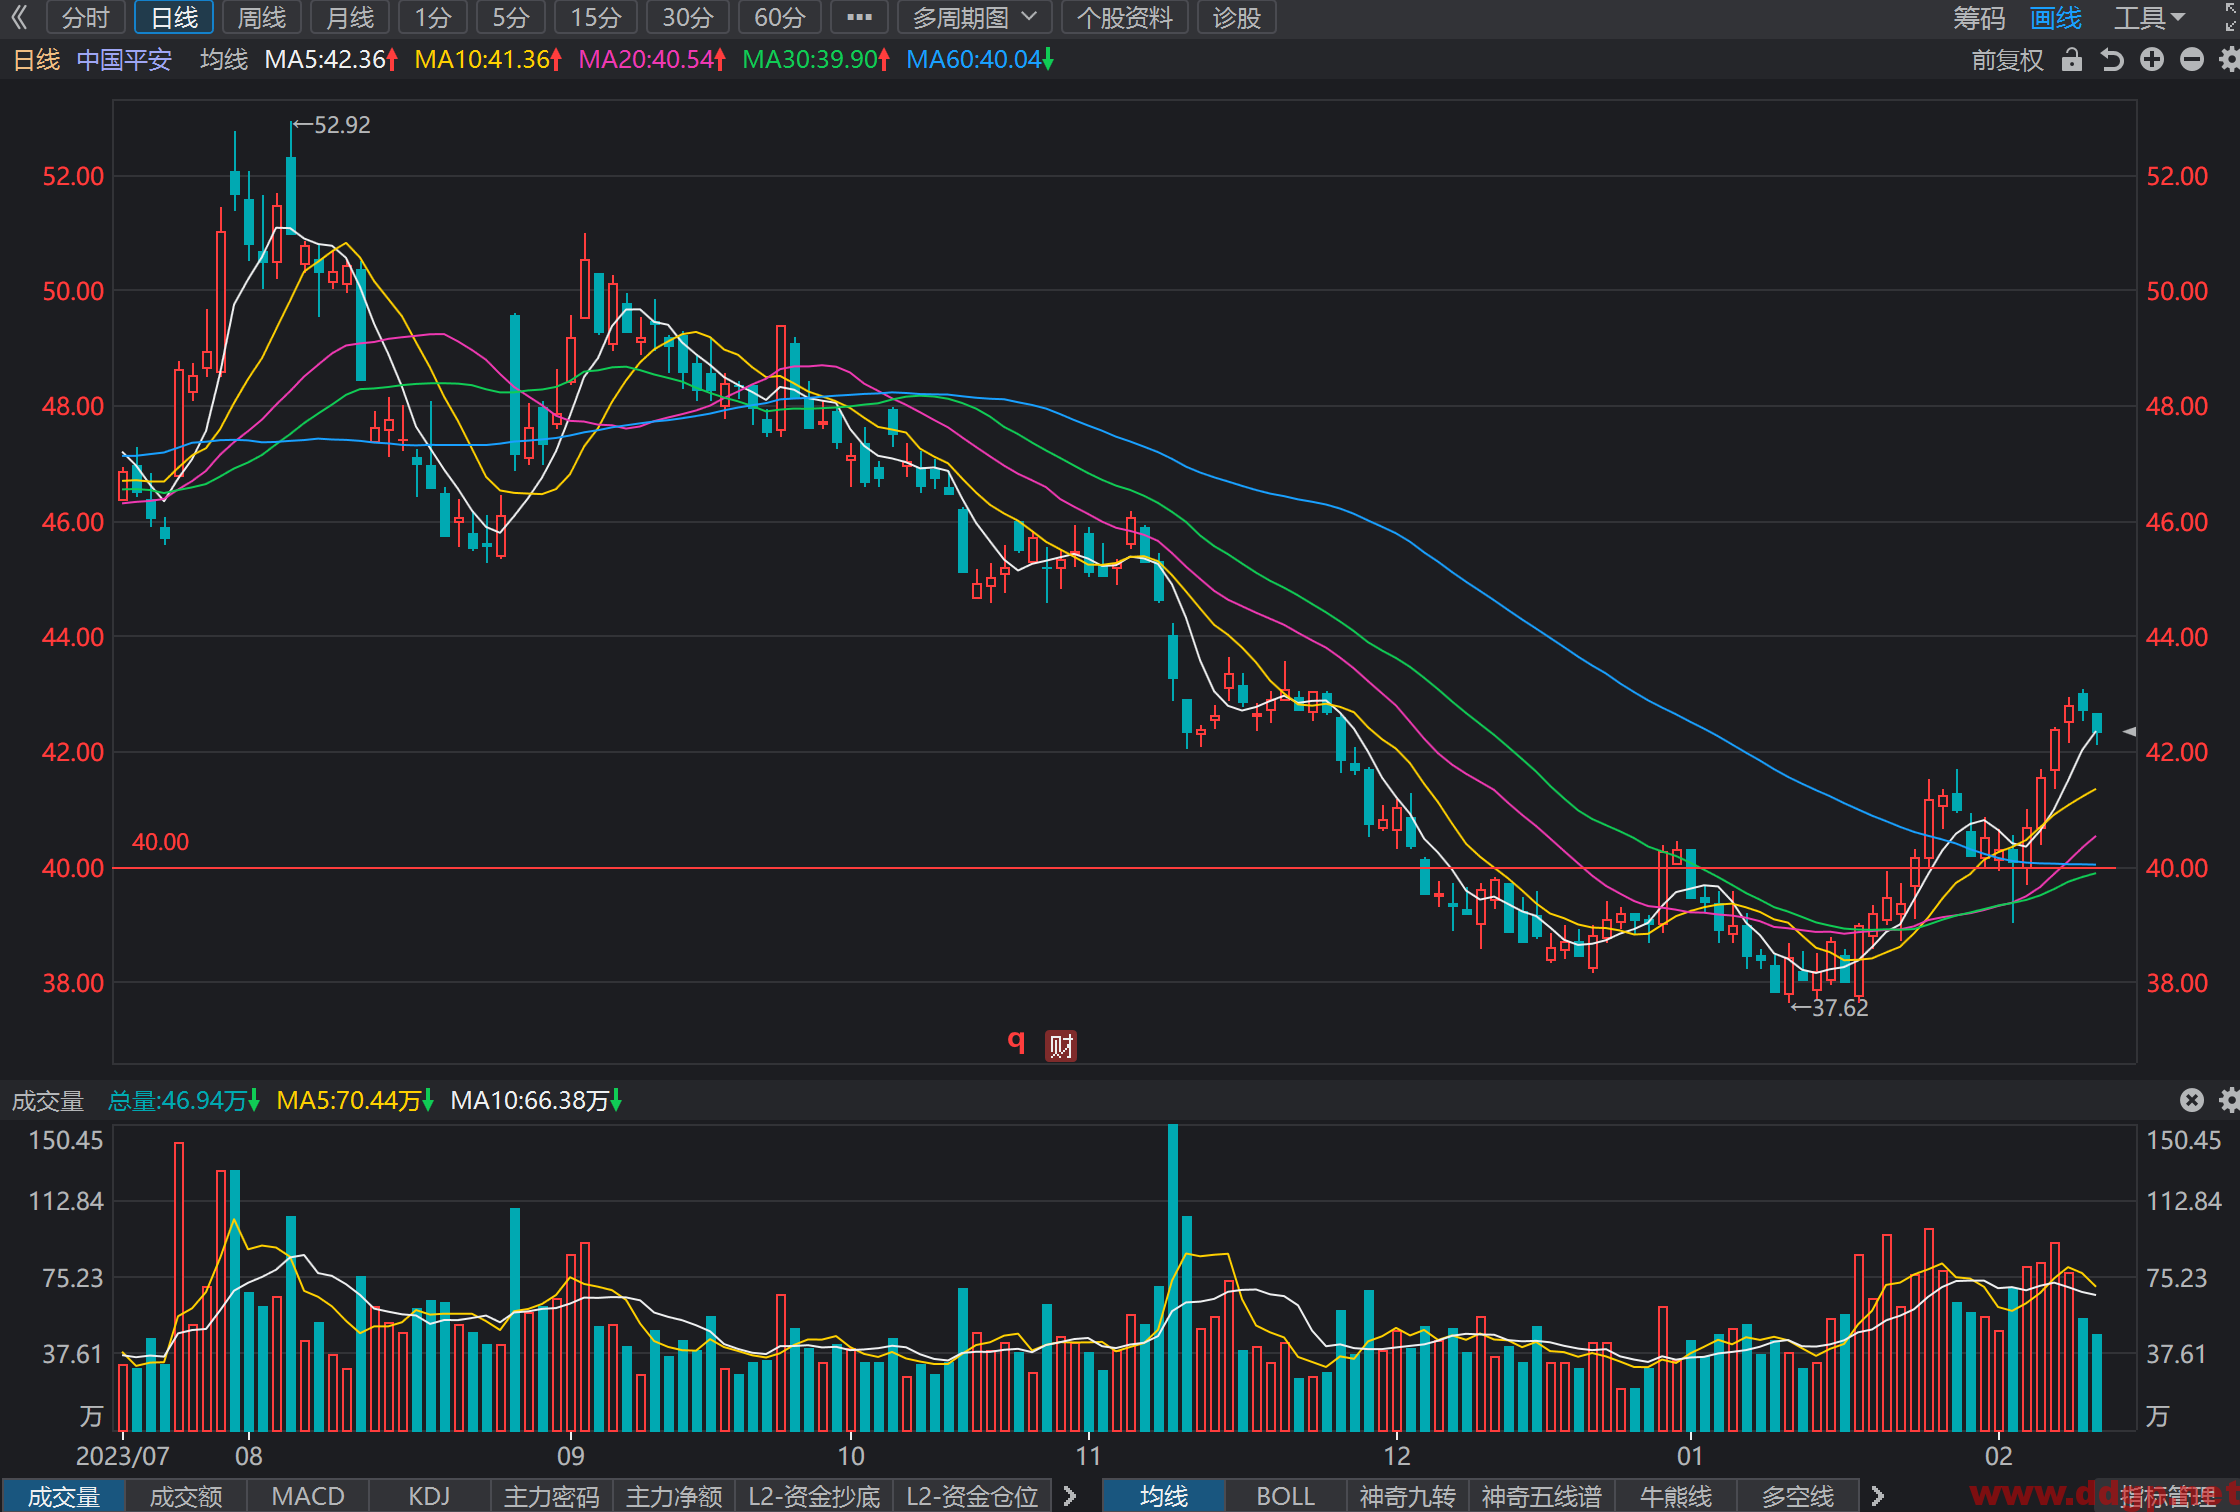Select the 主力净额 indicator tab
This screenshot has height=1512, width=2240.
pos(674,1496)
